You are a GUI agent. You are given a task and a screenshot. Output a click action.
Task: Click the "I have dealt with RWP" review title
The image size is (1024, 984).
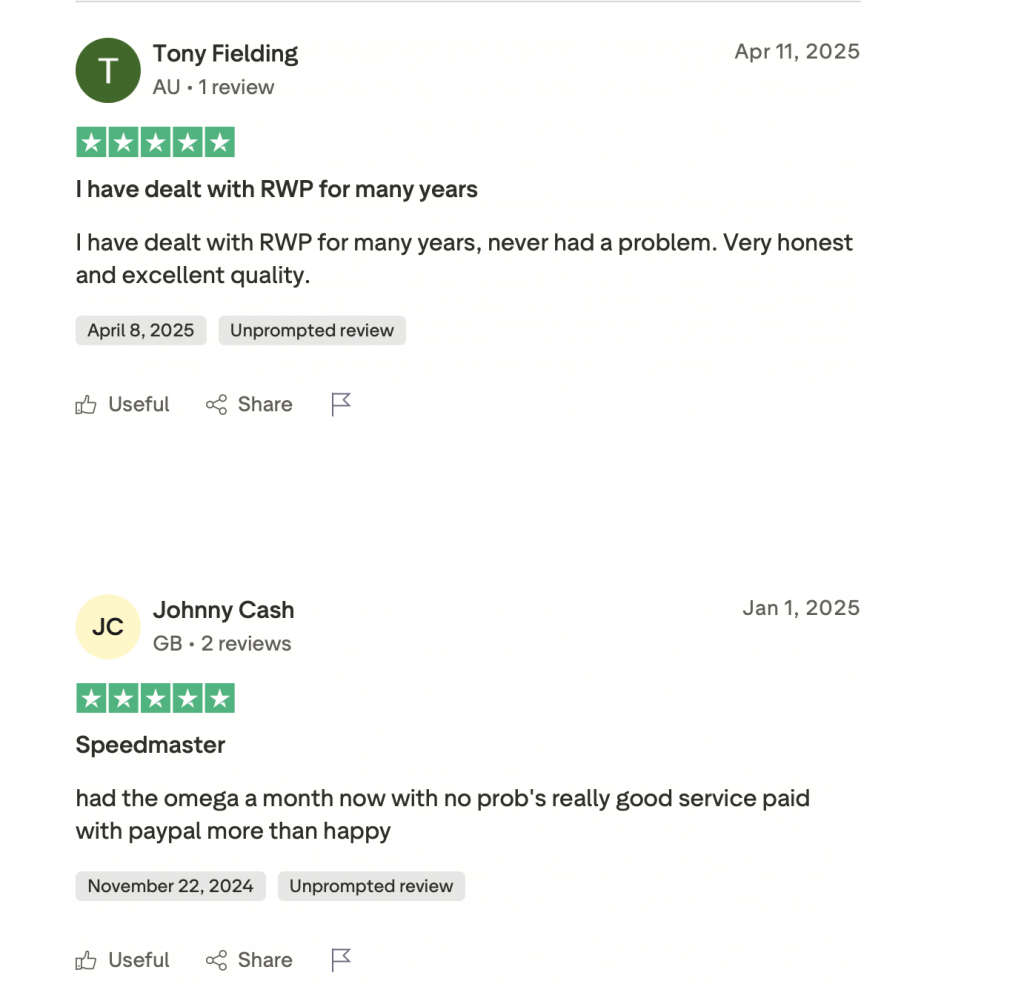276,189
